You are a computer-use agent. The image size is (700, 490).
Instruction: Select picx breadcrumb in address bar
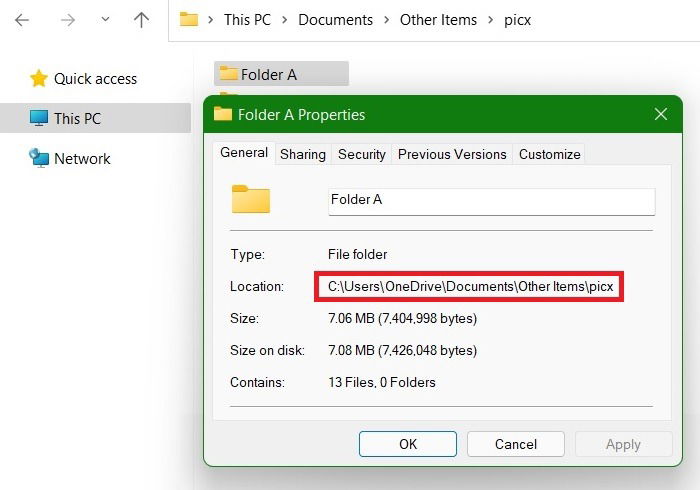(517, 20)
